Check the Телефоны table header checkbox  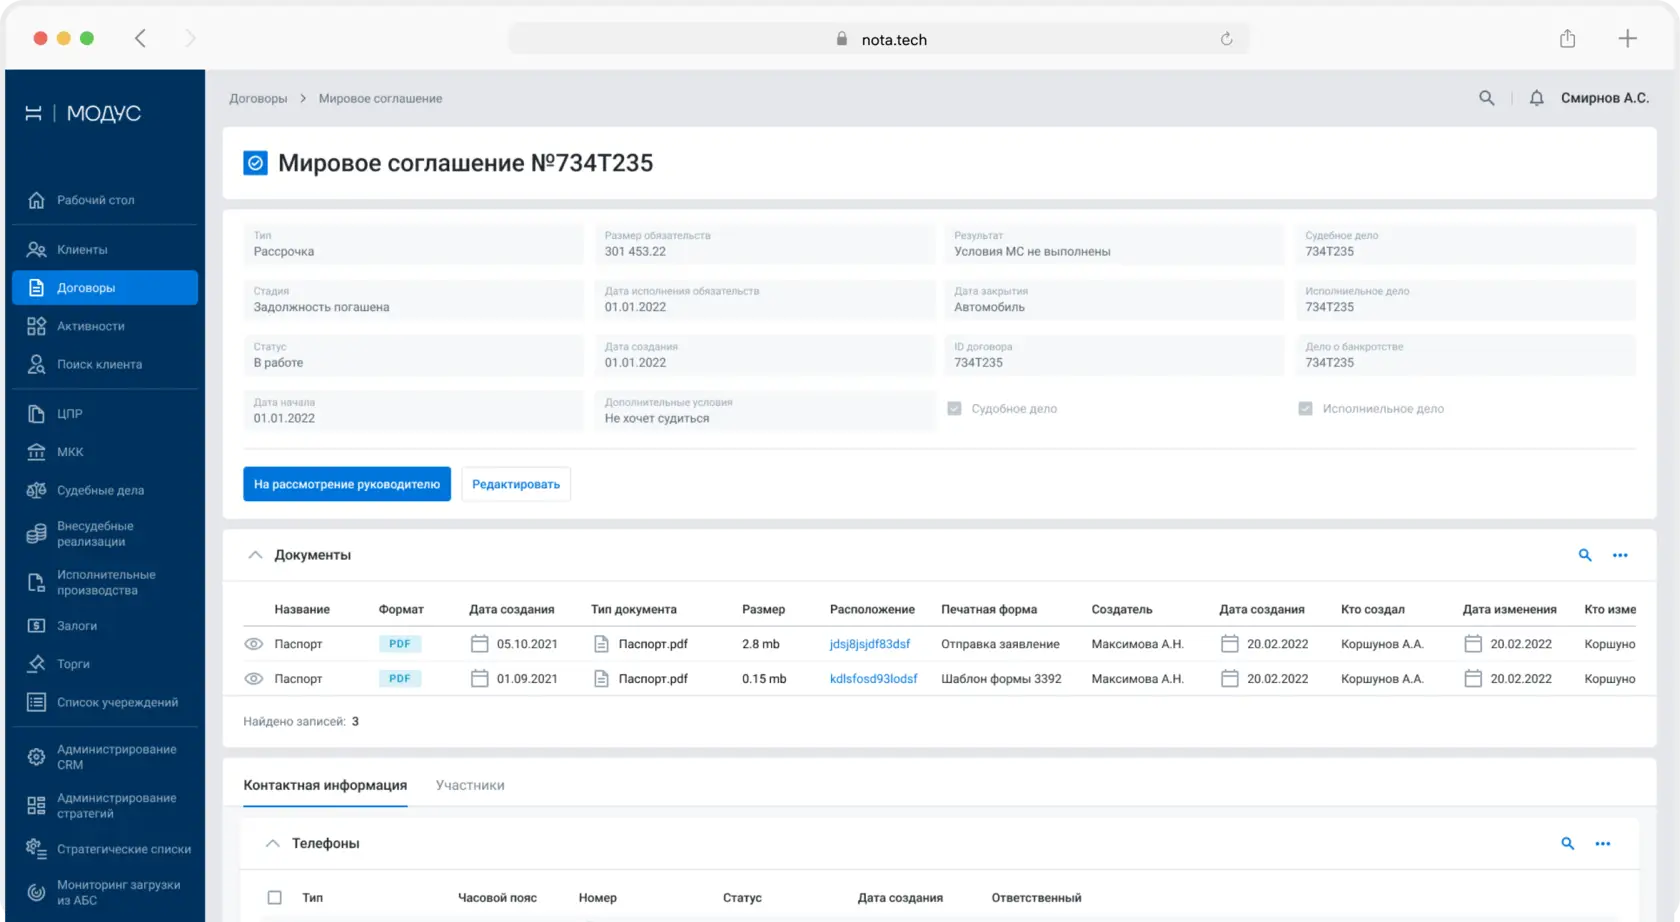[x=275, y=898]
